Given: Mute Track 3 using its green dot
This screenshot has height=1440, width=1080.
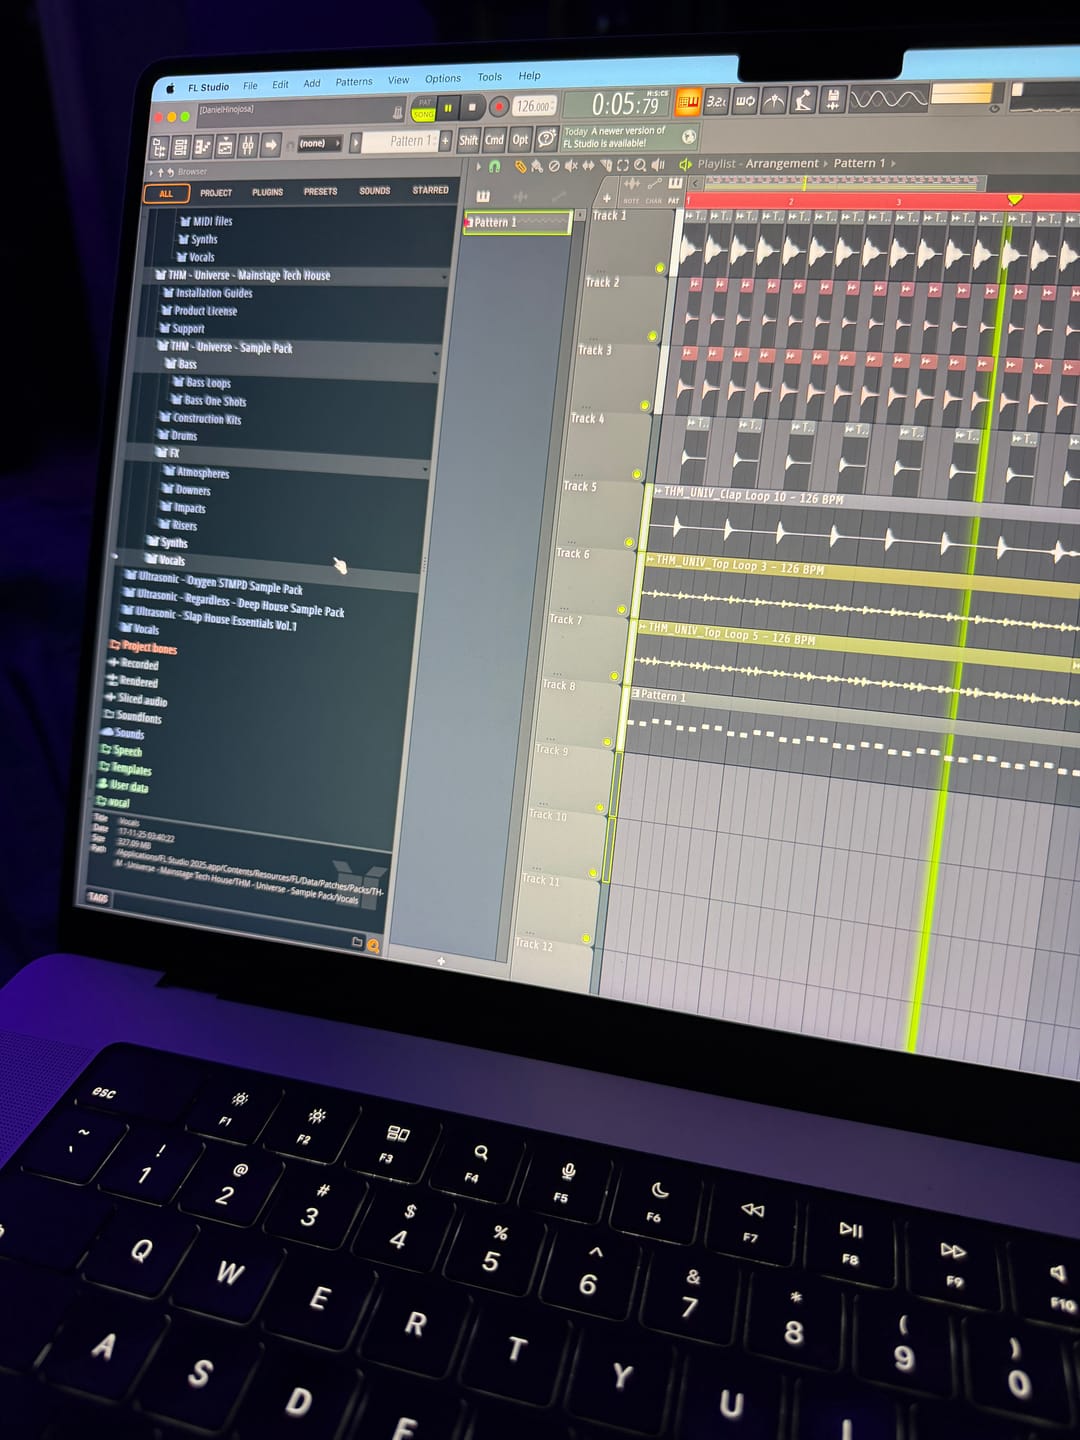Looking at the screenshot, I should click(645, 406).
